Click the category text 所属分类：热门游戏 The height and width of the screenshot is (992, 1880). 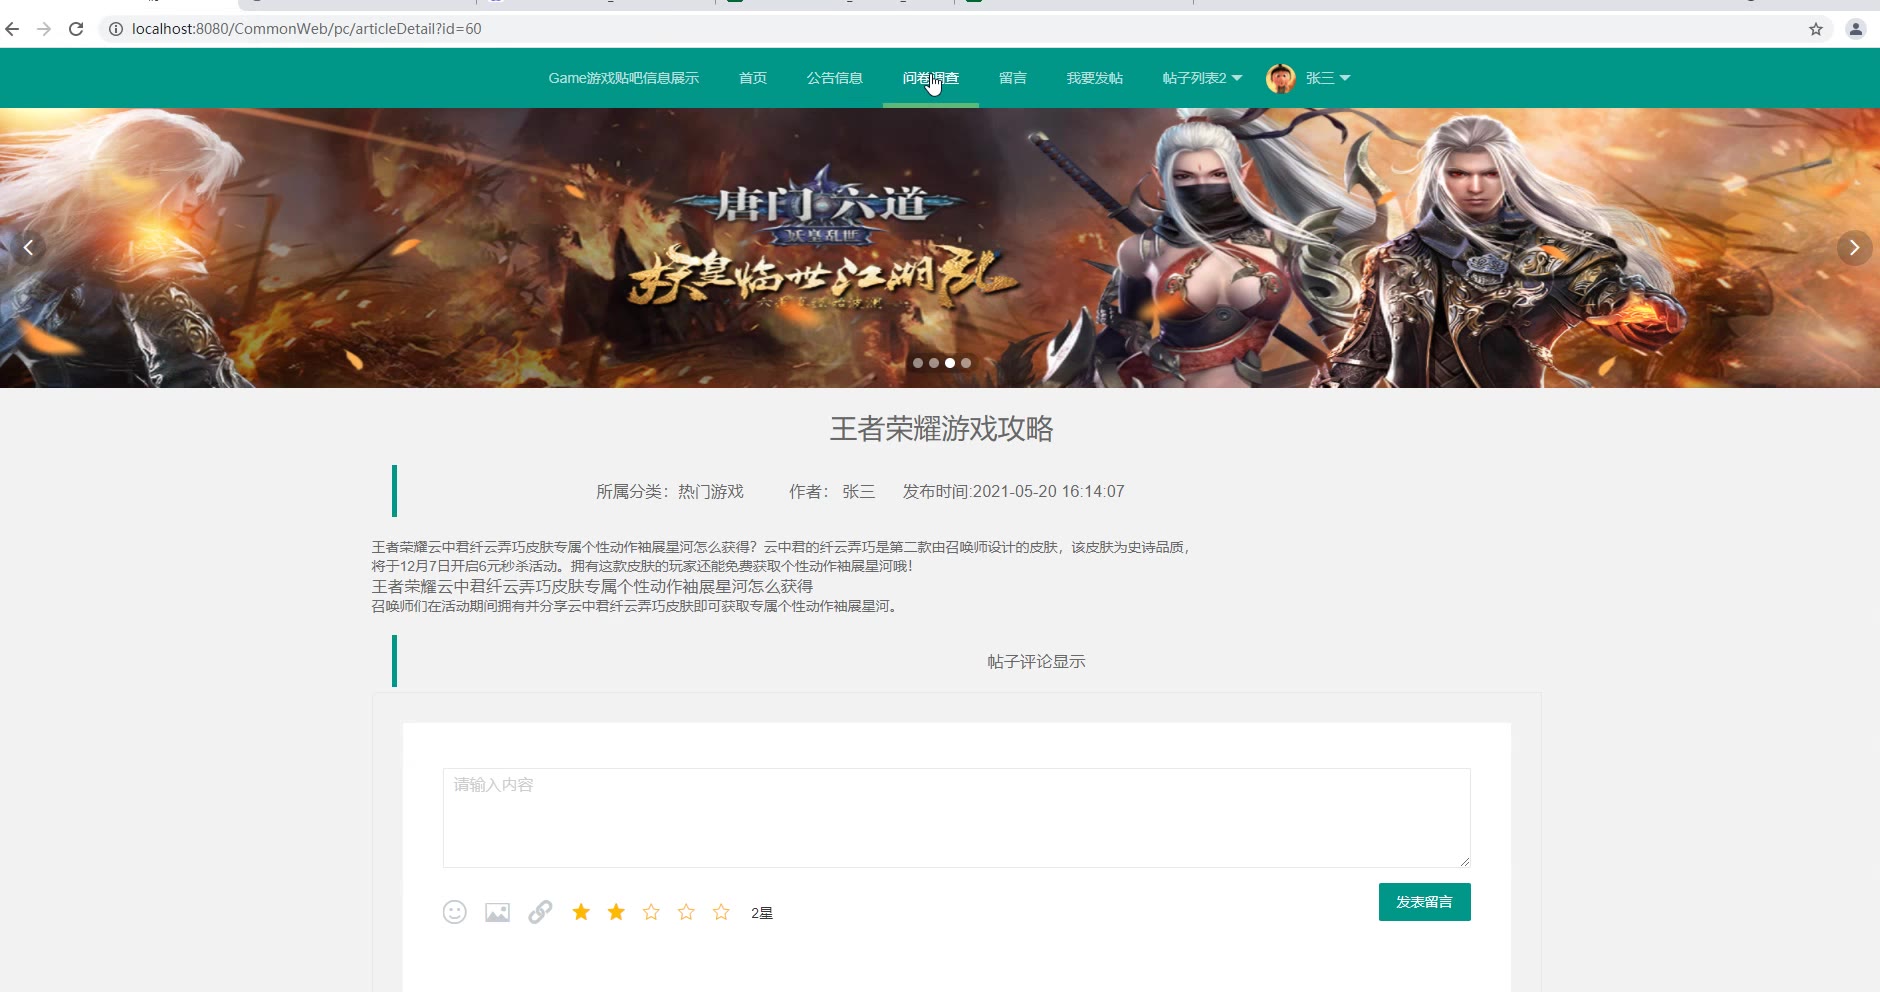(x=670, y=492)
